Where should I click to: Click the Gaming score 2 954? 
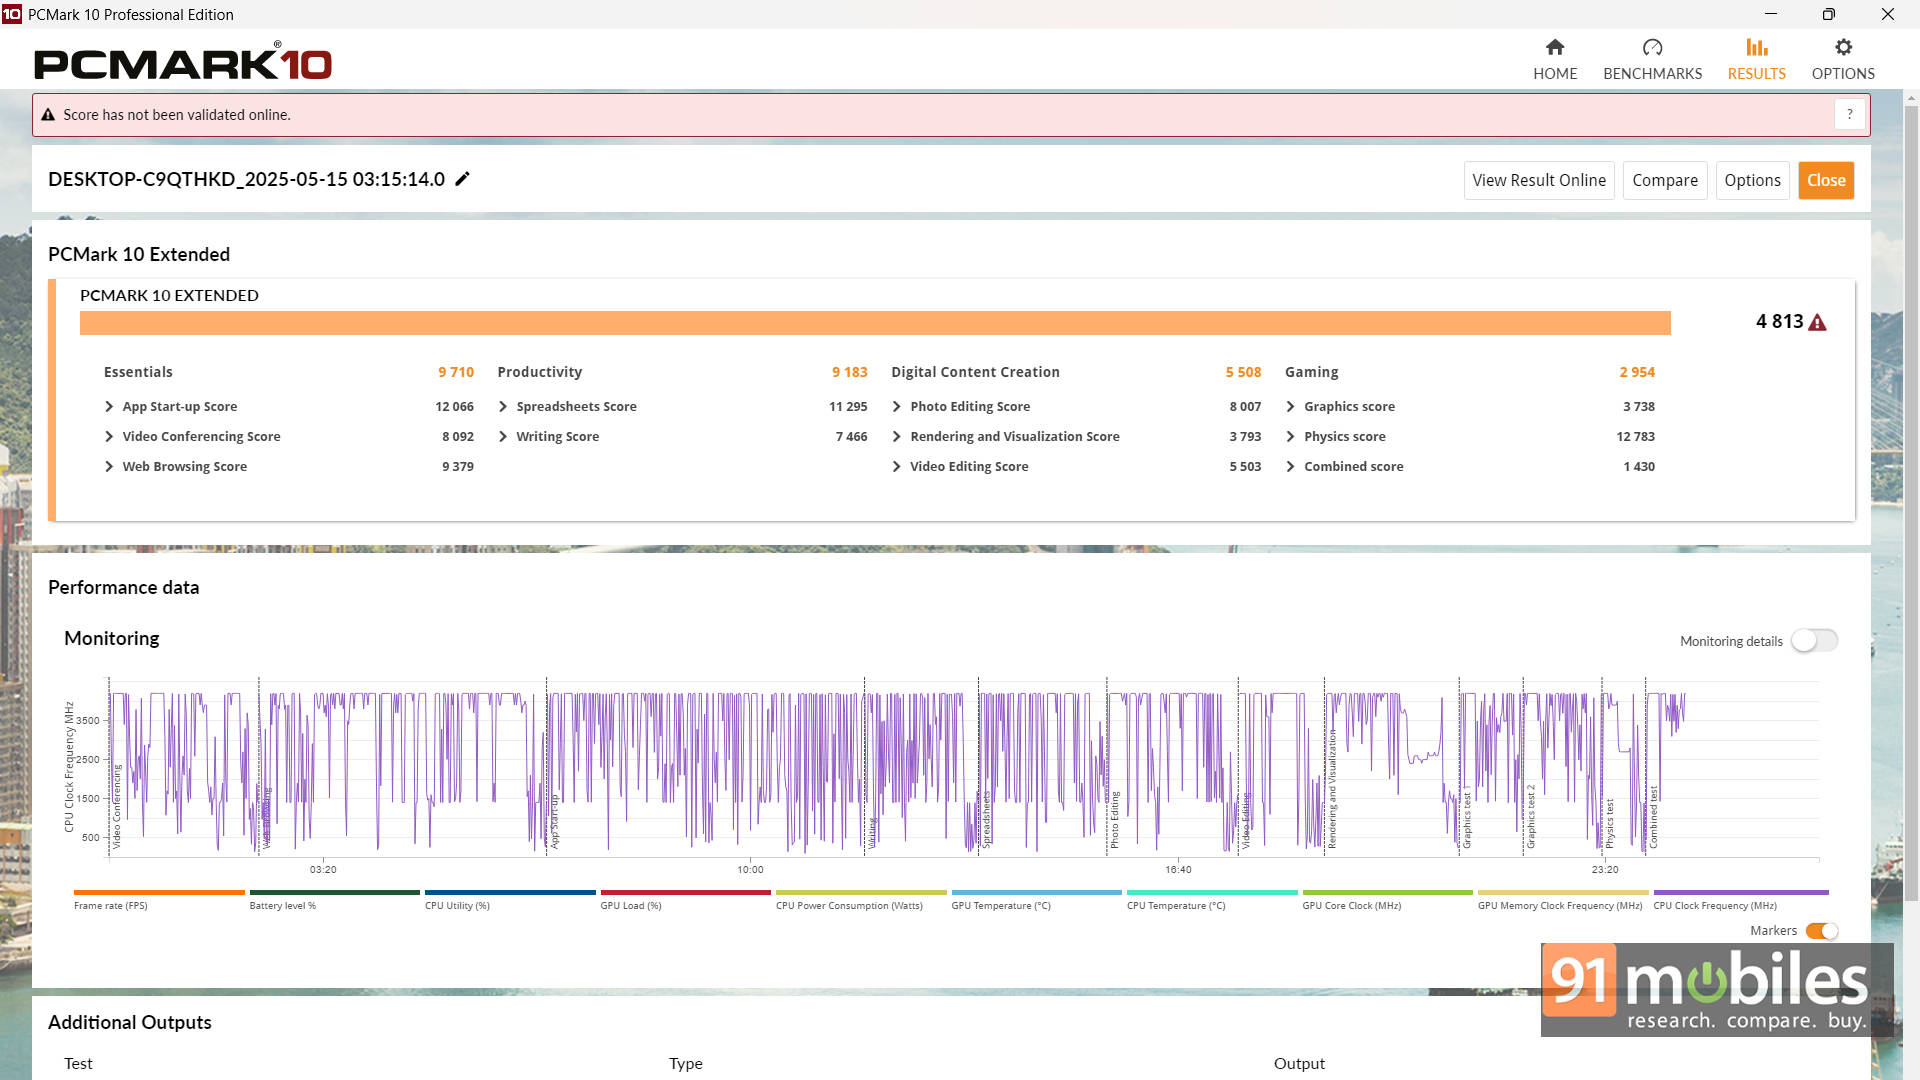(1637, 372)
